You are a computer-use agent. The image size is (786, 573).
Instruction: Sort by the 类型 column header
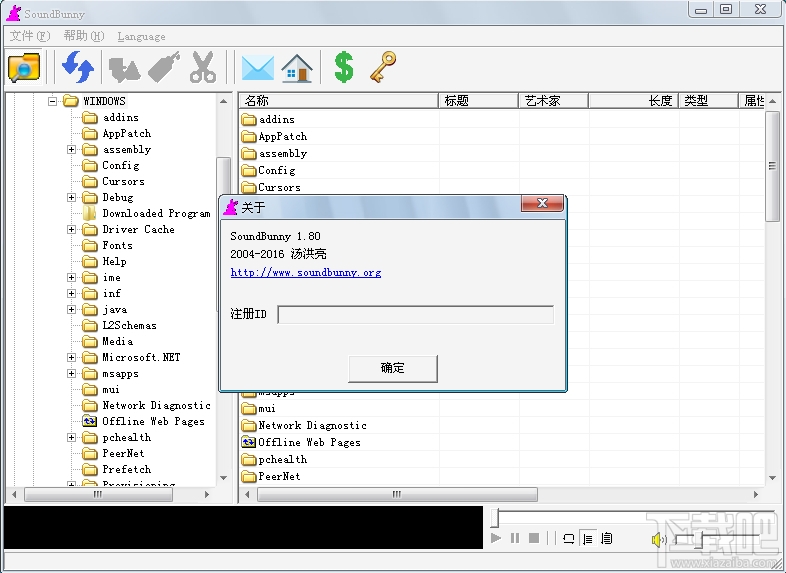[x=708, y=101]
